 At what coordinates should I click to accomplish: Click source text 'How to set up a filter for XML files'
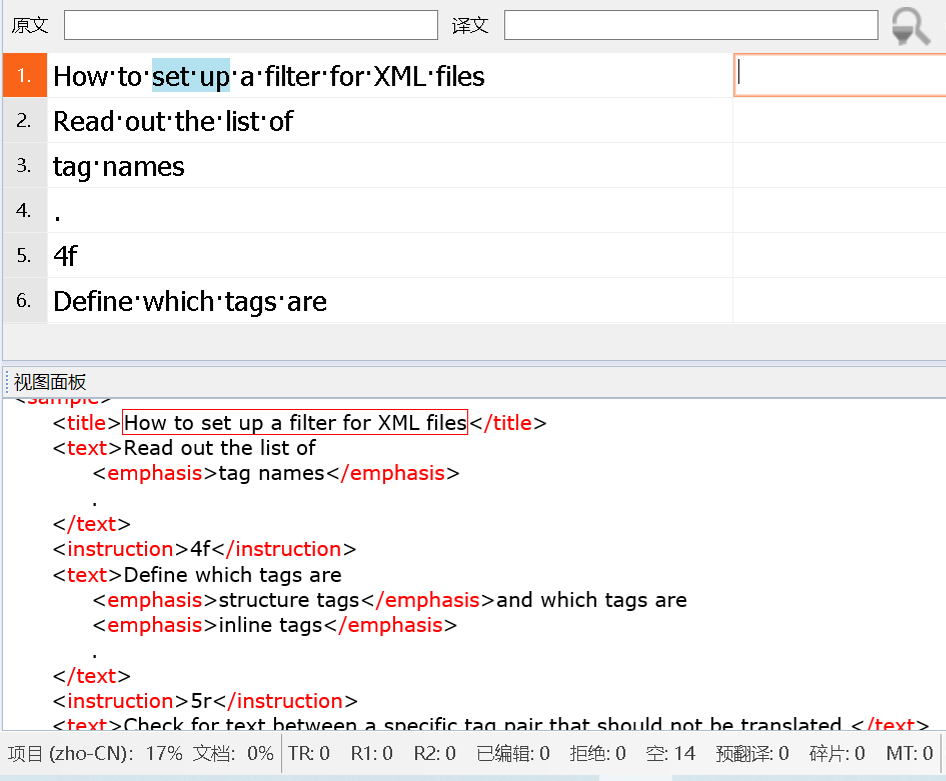pos(269,77)
